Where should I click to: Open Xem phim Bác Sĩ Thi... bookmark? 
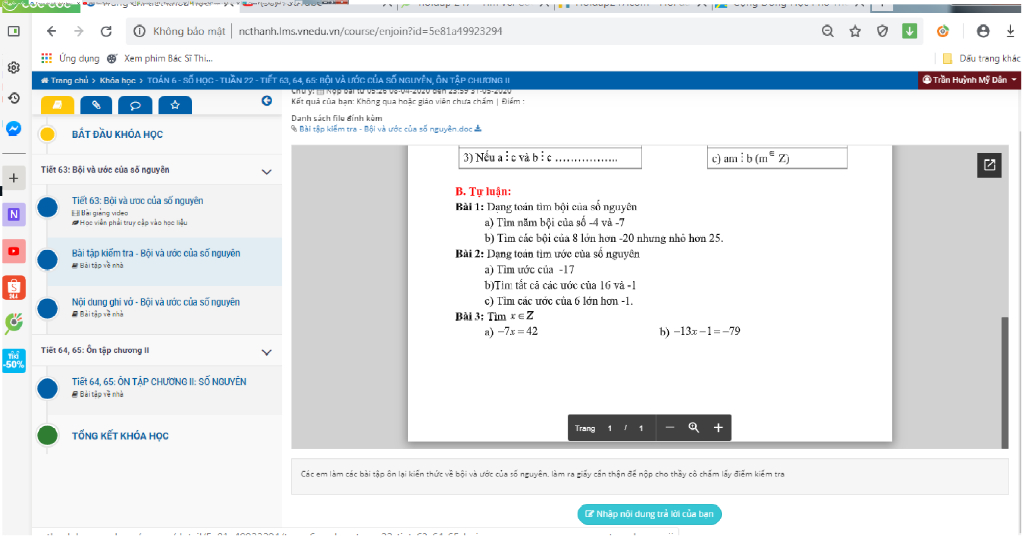coord(159,58)
